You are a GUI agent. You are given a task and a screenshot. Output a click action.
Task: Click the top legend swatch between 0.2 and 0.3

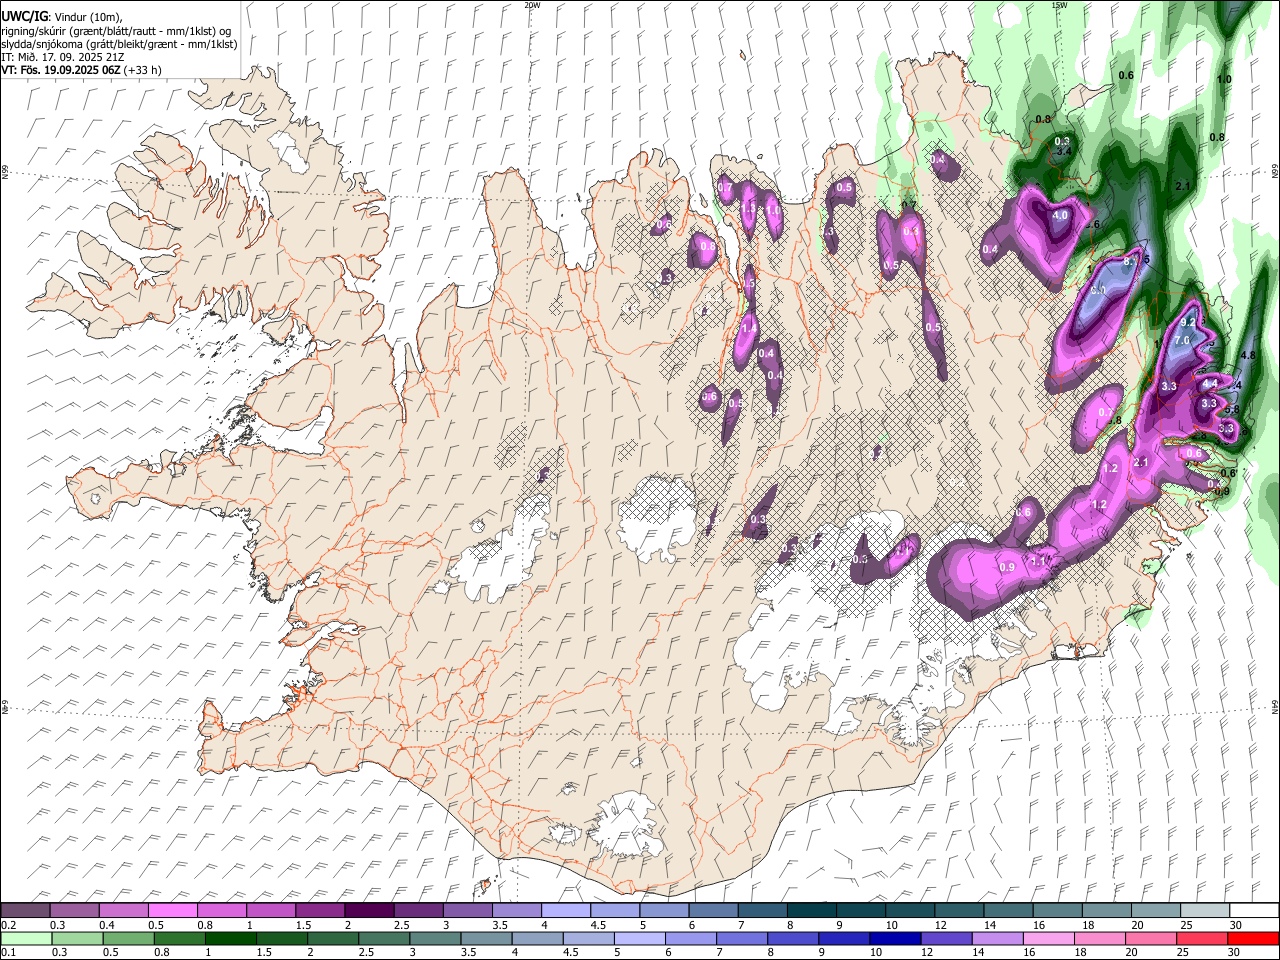click(26, 911)
